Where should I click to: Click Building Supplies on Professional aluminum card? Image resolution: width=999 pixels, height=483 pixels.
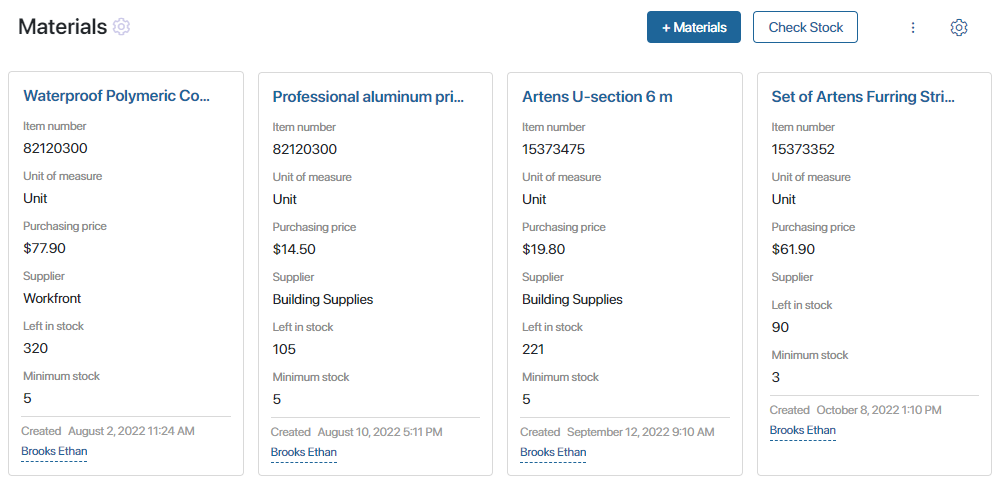[x=323, y=299]
